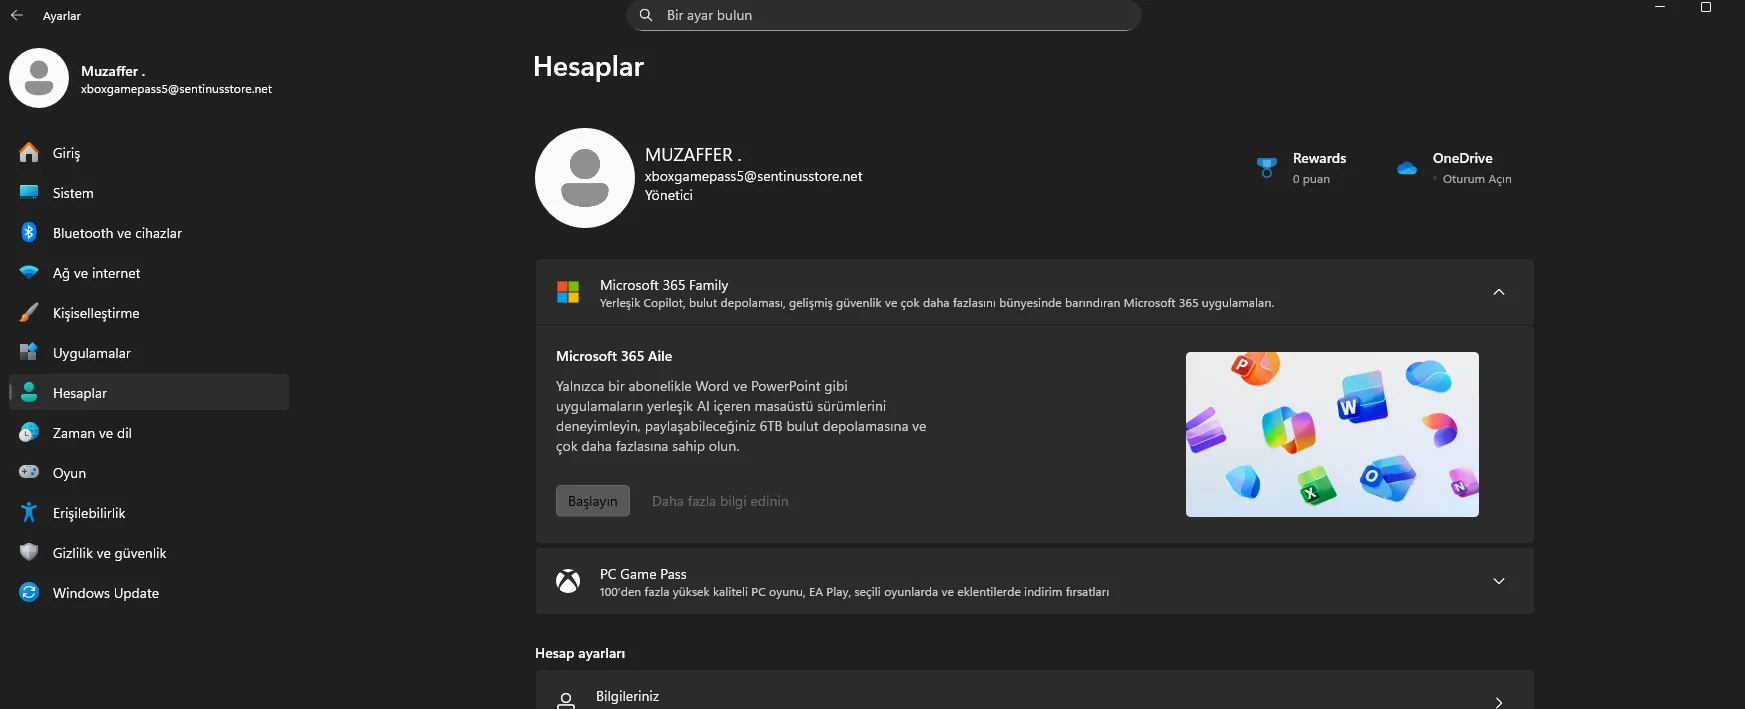Image resolution: width=1745 pixels, height=709 pixels.
Task: Select Uygulamalar in the sidebar
Action: (149, 352)
